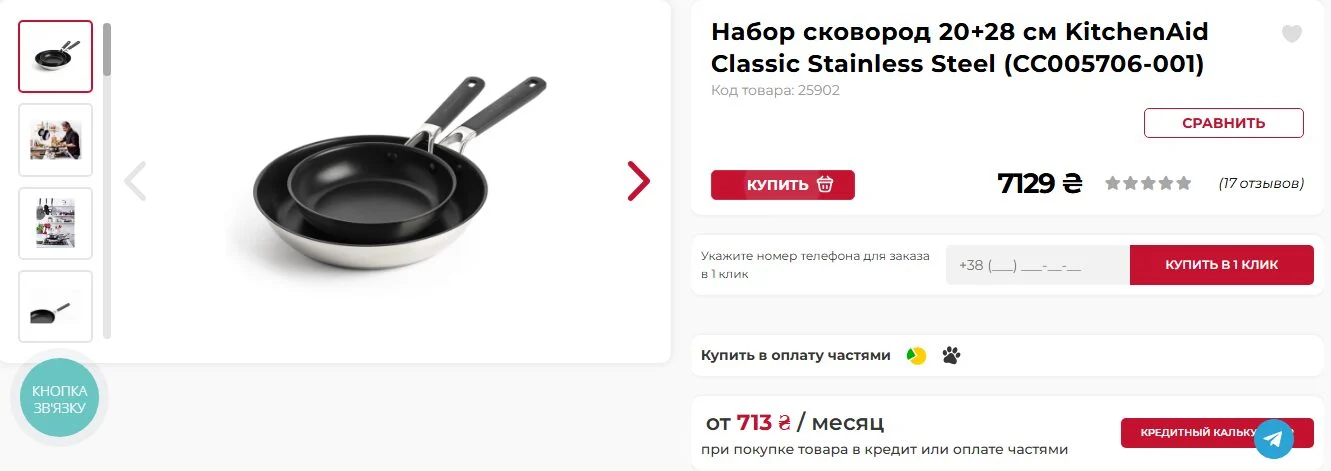The width and height of the screenshot is (1331, 471).
Task: Click the green-yellow installment payment icon
Action: [916, 355]
